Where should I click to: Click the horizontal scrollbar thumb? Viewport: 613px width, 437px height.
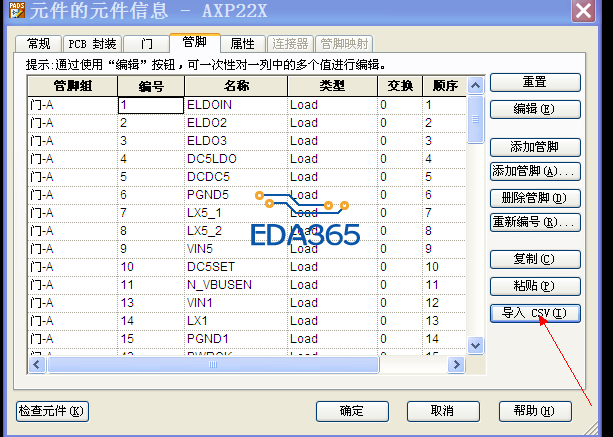click(x=213, y=365)
